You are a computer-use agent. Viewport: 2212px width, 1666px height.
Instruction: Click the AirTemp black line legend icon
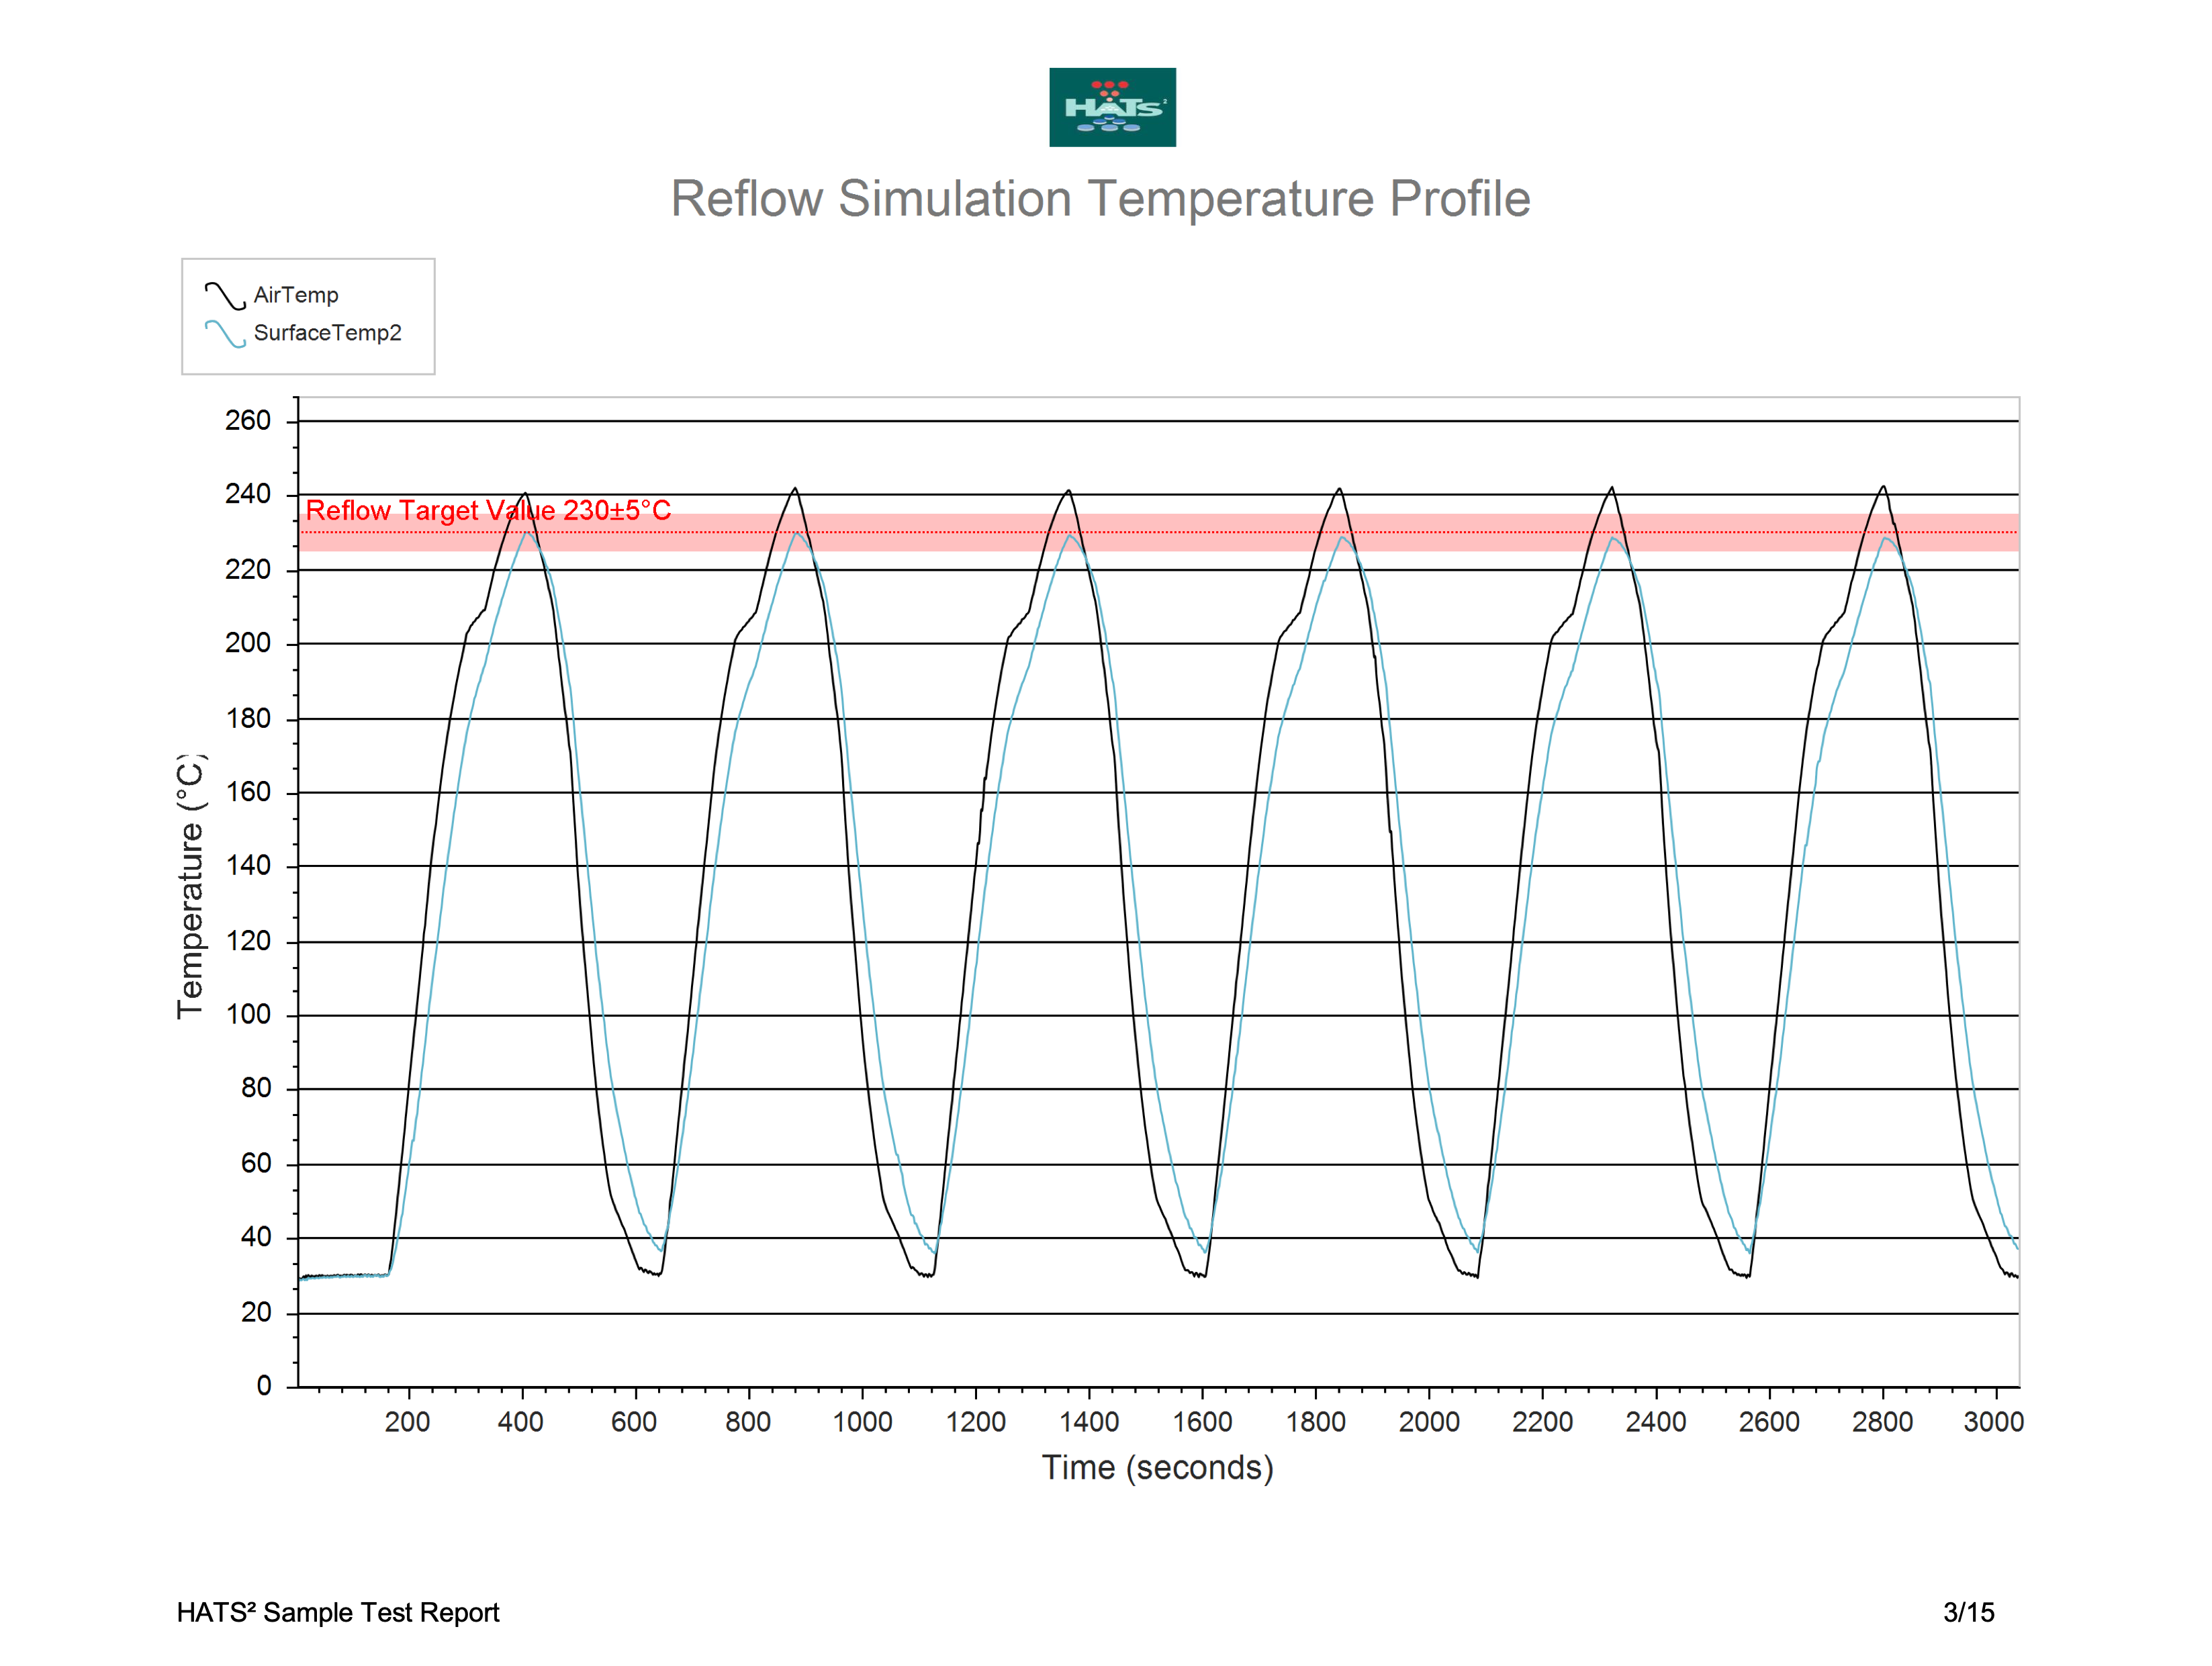tap(225, 296)
